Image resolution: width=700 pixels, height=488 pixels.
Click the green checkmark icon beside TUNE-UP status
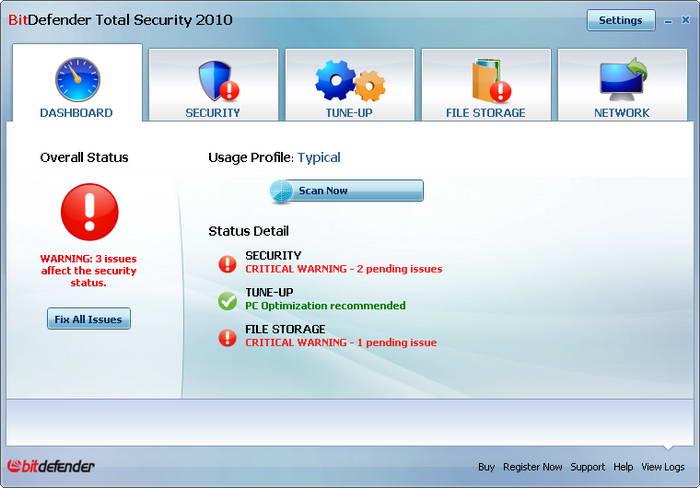point(227,301)
